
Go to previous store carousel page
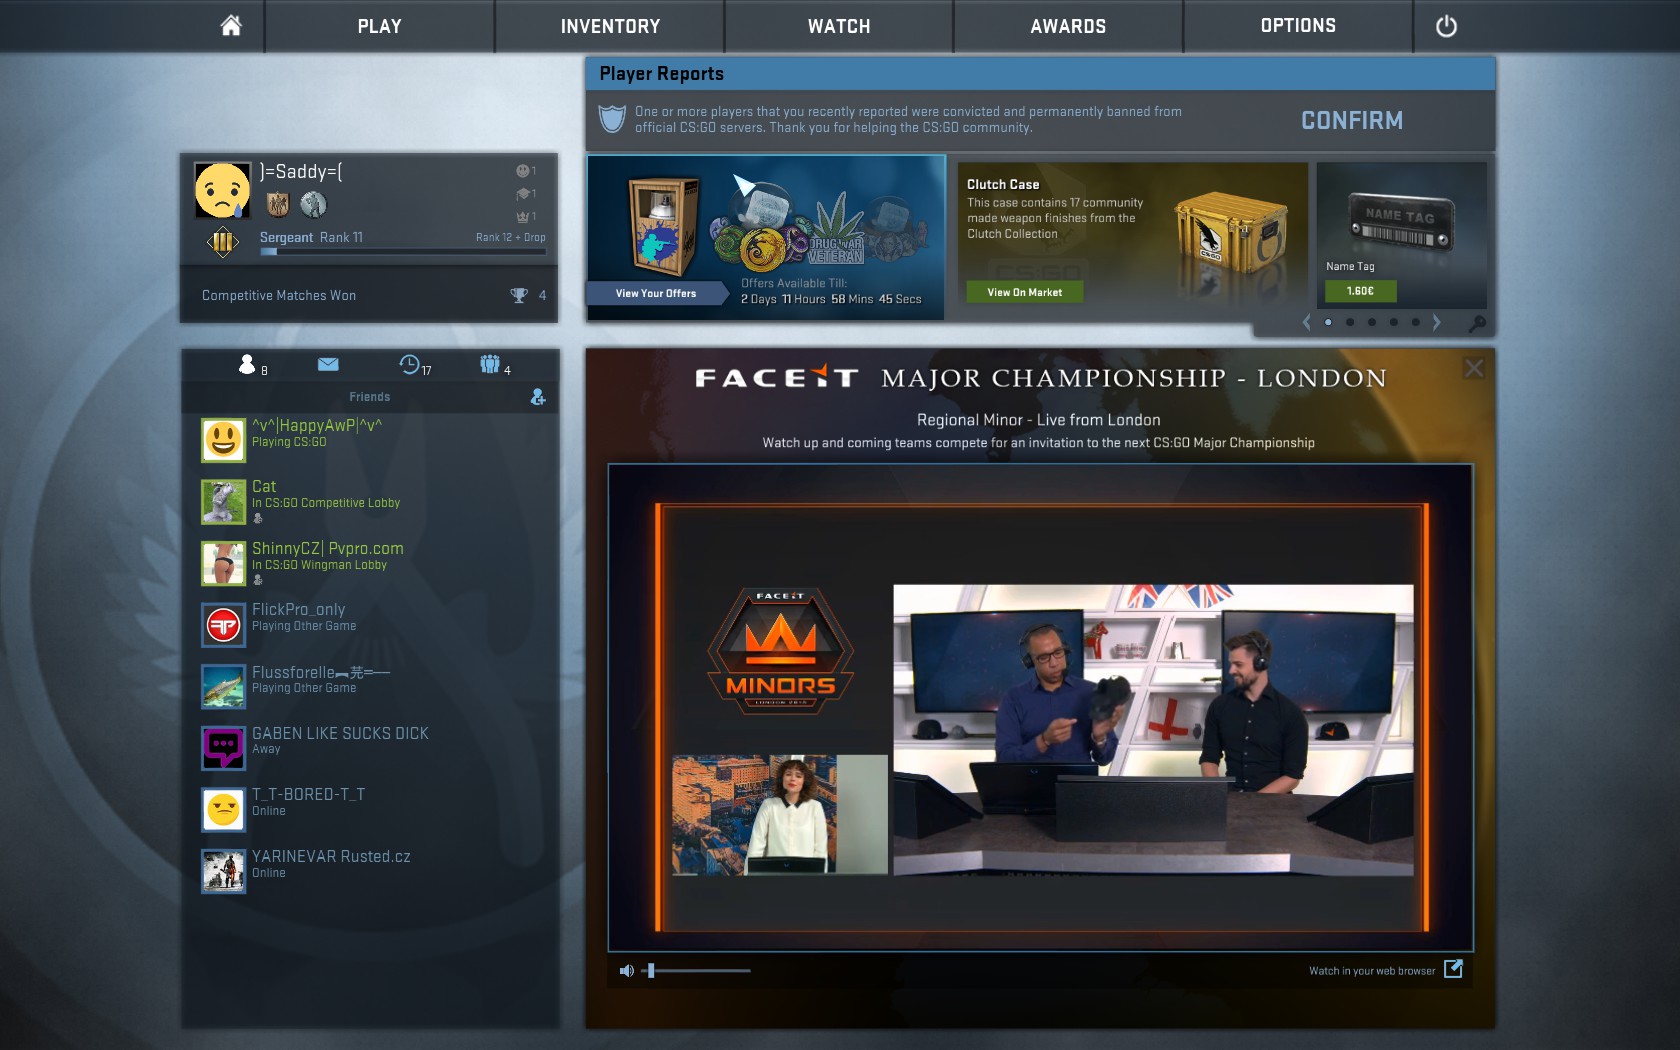pyautogui.click(x=1306, y=322)
